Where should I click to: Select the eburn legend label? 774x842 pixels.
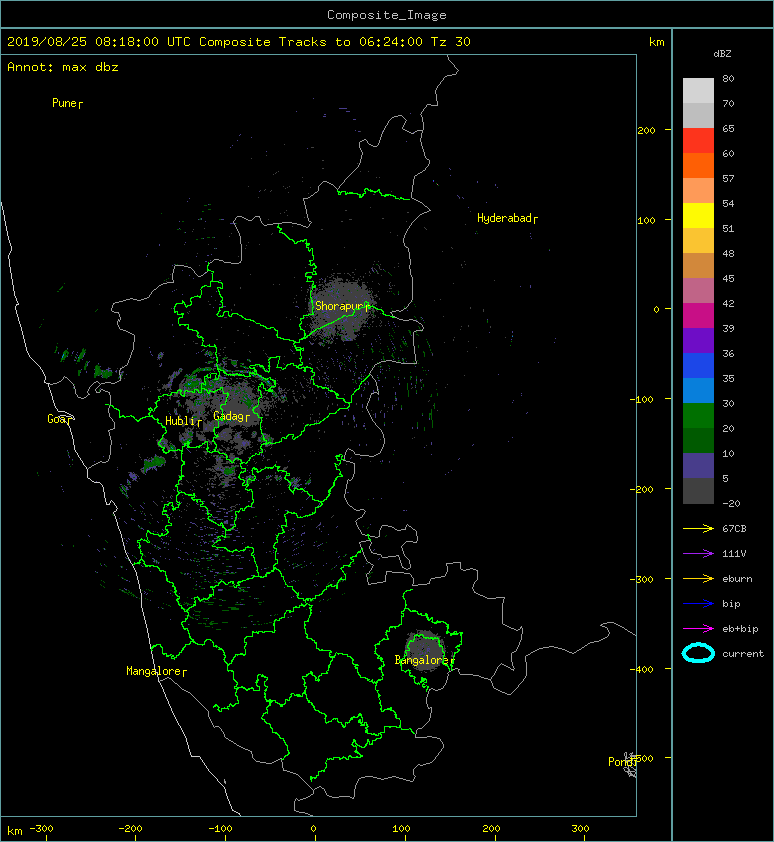737,578
